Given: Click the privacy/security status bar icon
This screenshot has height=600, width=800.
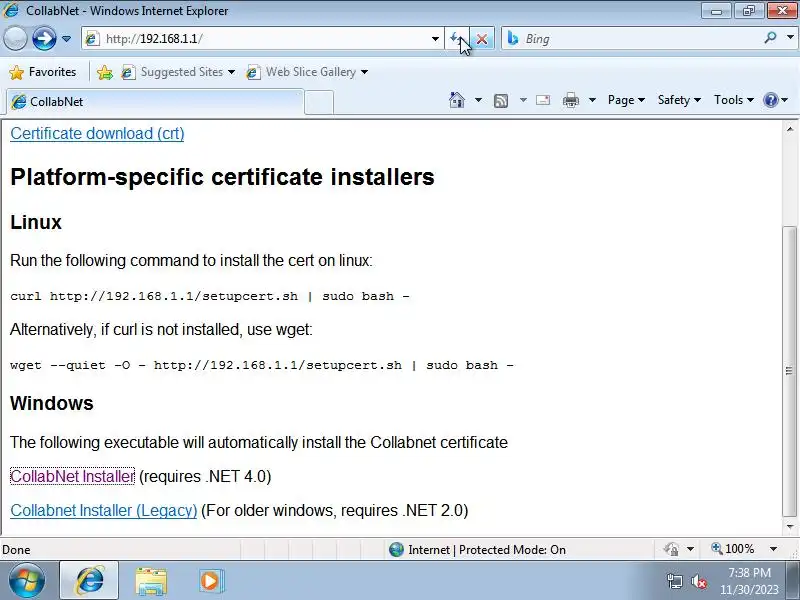Looking at the screenshot, I should (671, 549).
